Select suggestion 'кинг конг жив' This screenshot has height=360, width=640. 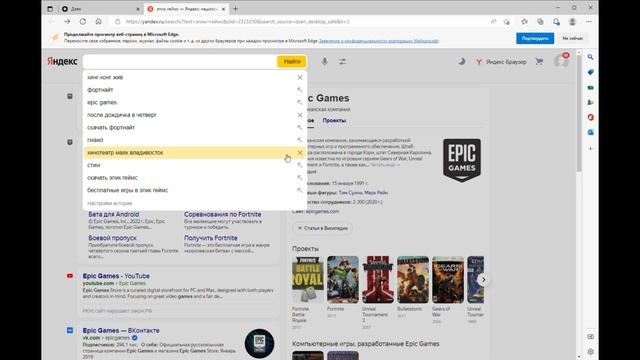(195, 77)
